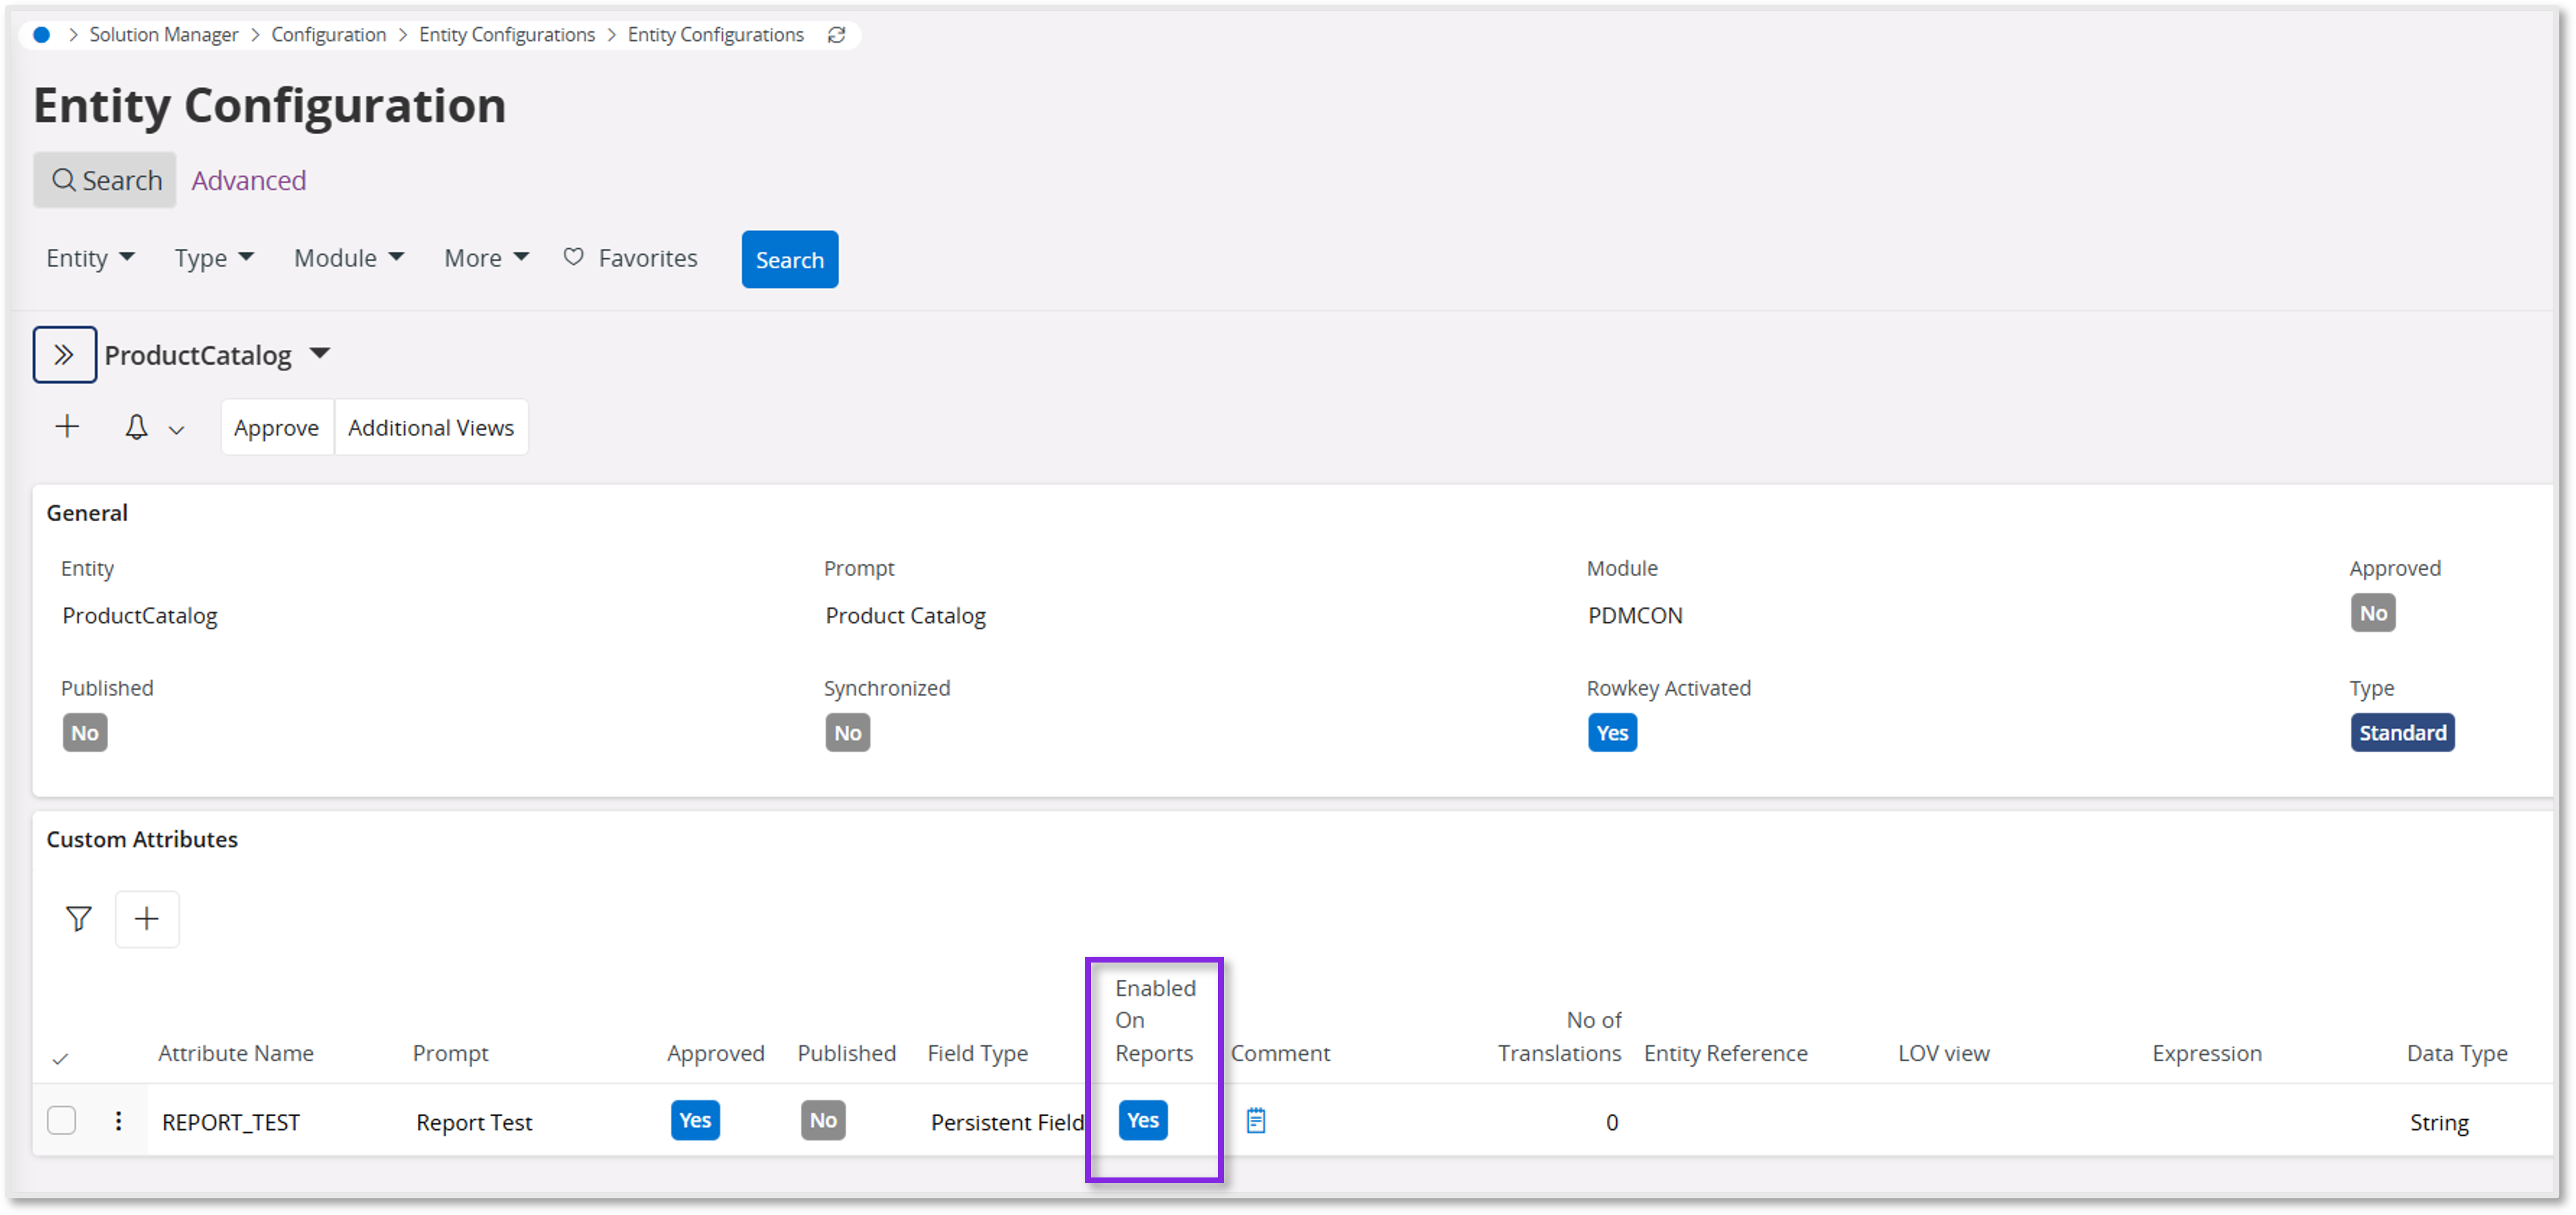Navigate to Solution Manager breadcrumb link

[163, 34]
